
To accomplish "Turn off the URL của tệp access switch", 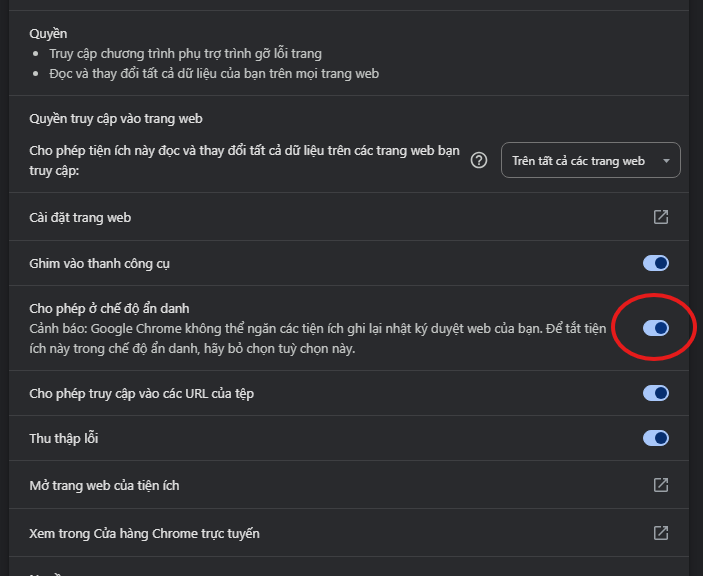I will point(655,393).
